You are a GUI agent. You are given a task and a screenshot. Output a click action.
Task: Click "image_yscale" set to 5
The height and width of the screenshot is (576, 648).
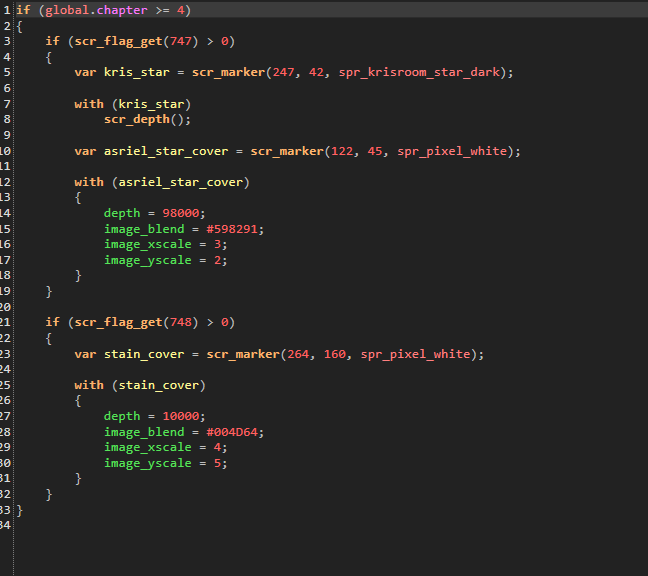coord(148,463)
